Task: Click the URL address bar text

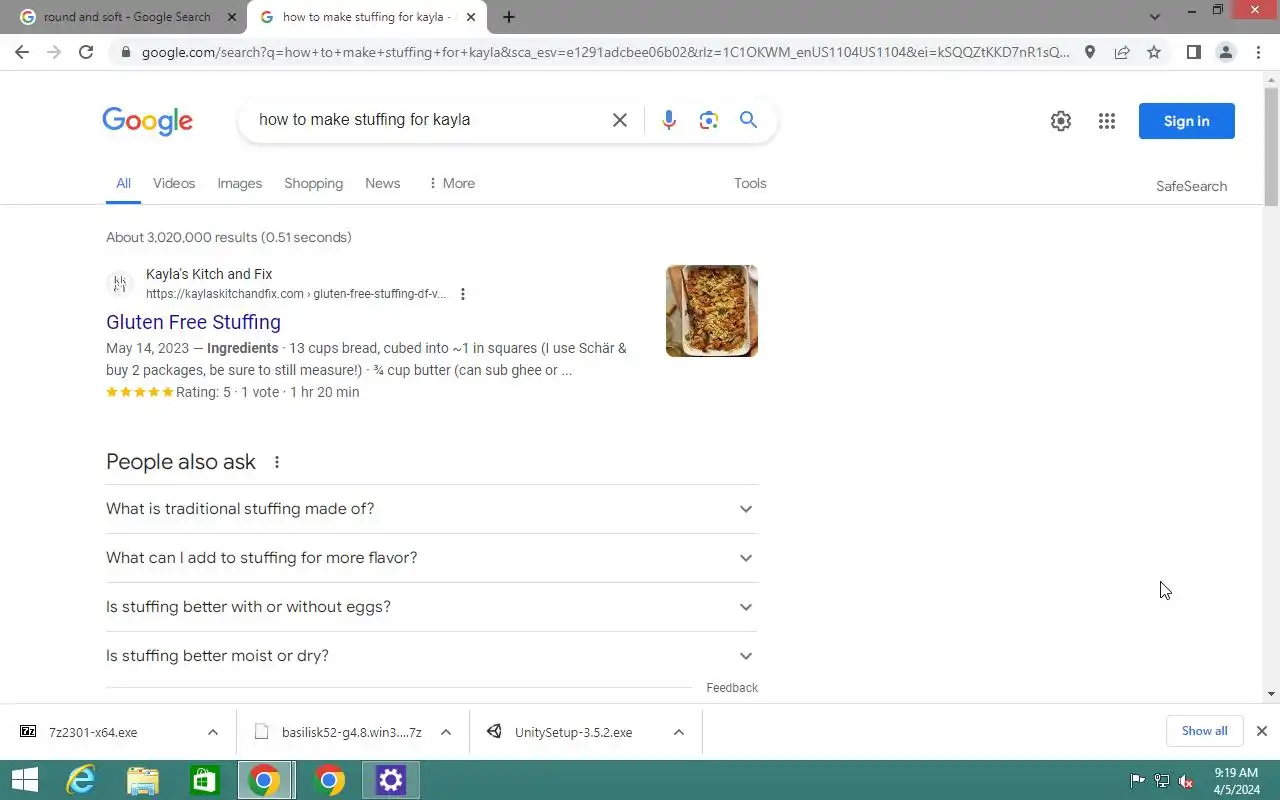Action: tap(605, 52)
